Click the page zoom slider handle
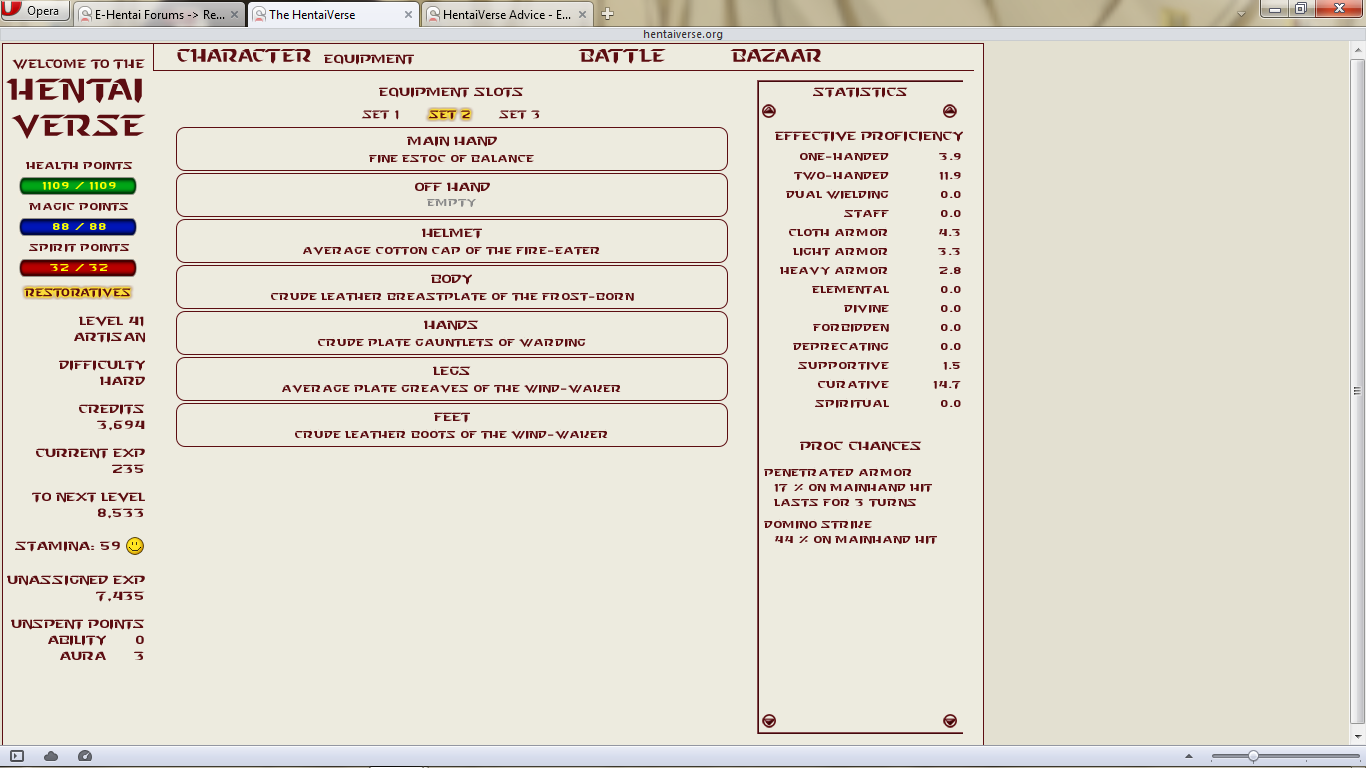Image resolution: width=1366 pixels, height=768 pixels. (x=1253, y=756)
